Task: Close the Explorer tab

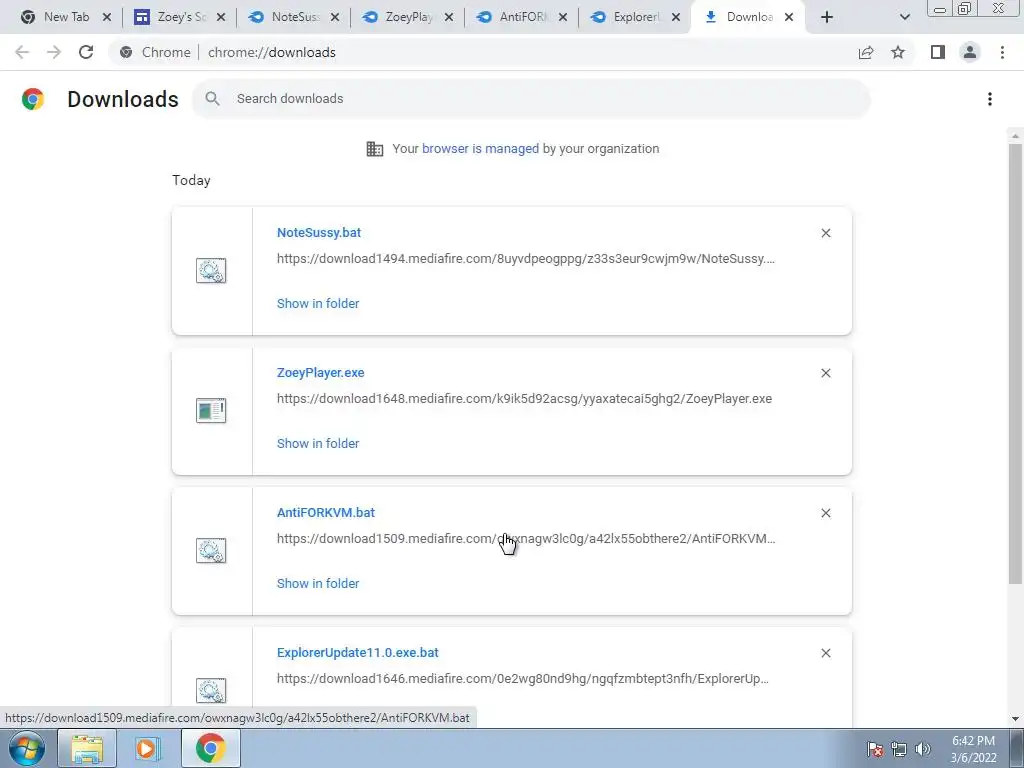Action: click(x=676, y=18)
